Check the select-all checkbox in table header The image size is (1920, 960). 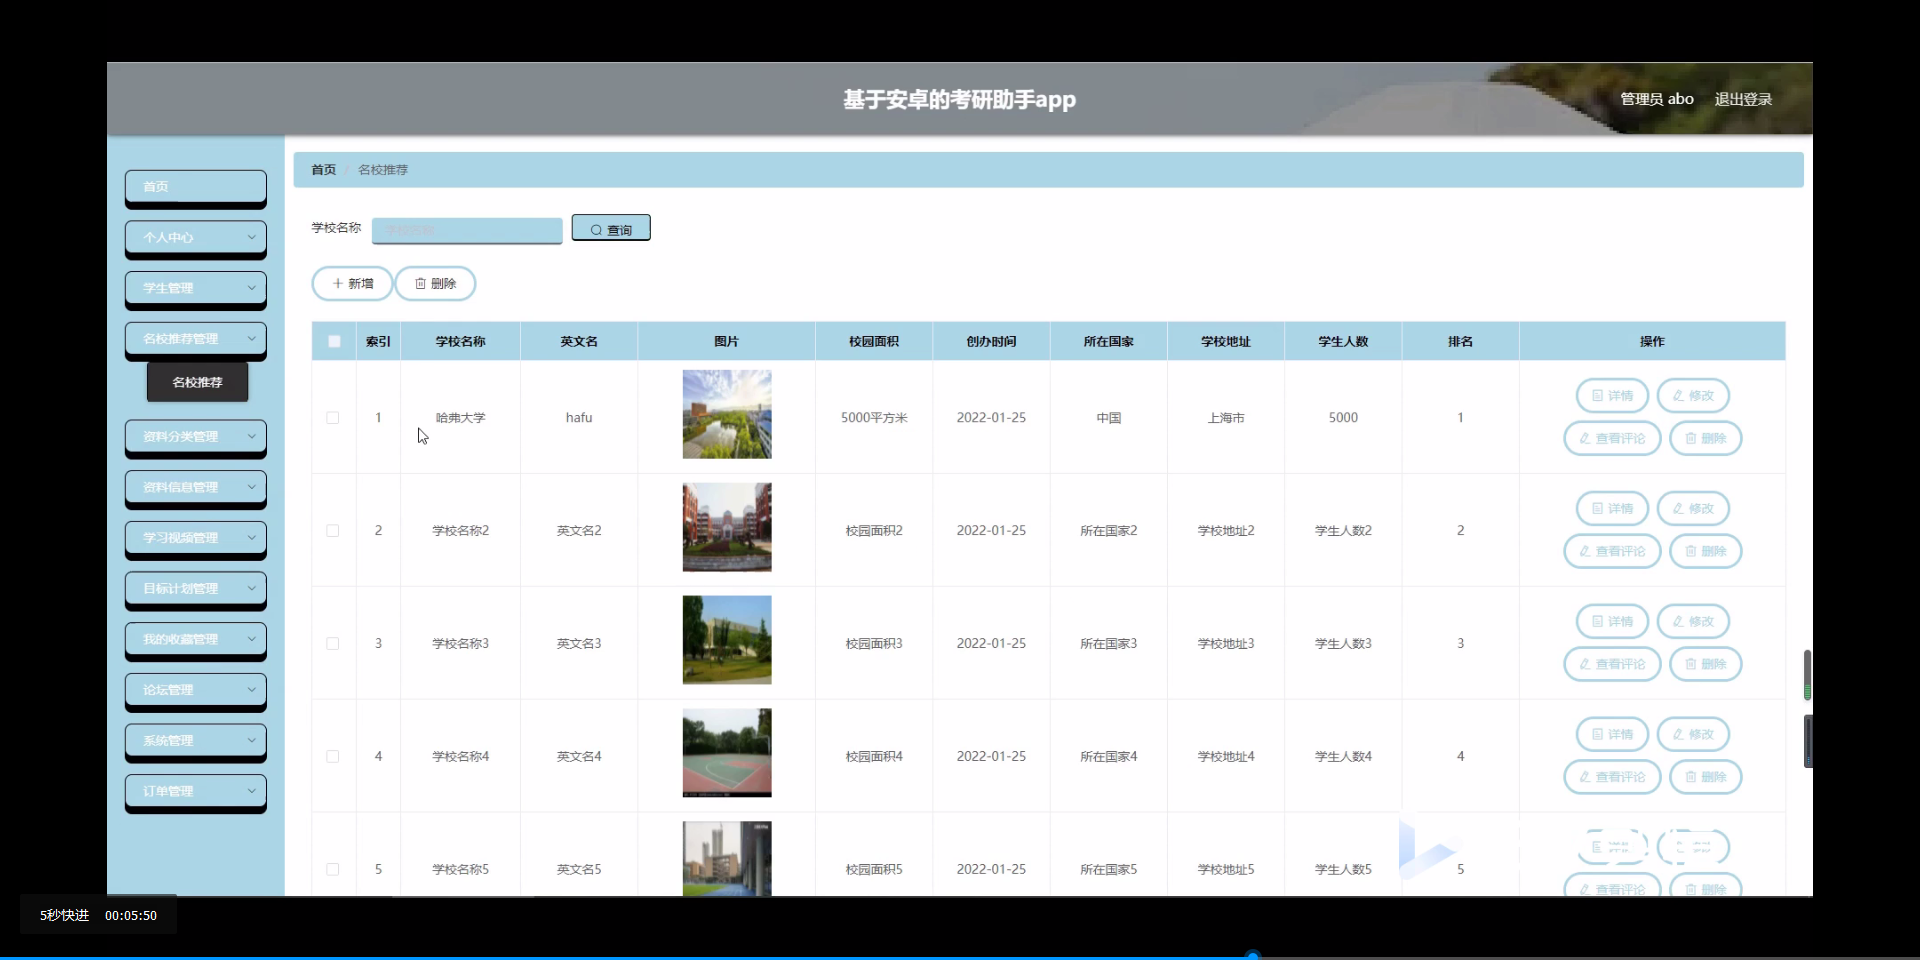coord(333,341)
